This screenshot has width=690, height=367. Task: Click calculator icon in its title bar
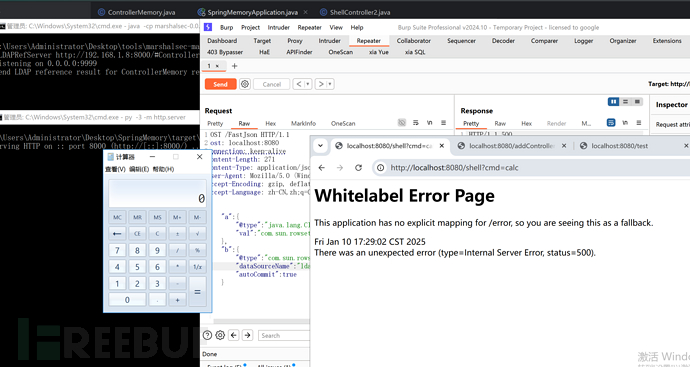click(x=110, y=157)
